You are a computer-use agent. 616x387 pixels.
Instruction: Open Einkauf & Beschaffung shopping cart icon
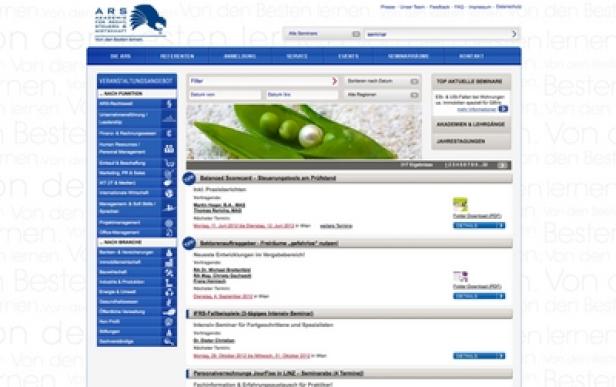pos(169,163)
